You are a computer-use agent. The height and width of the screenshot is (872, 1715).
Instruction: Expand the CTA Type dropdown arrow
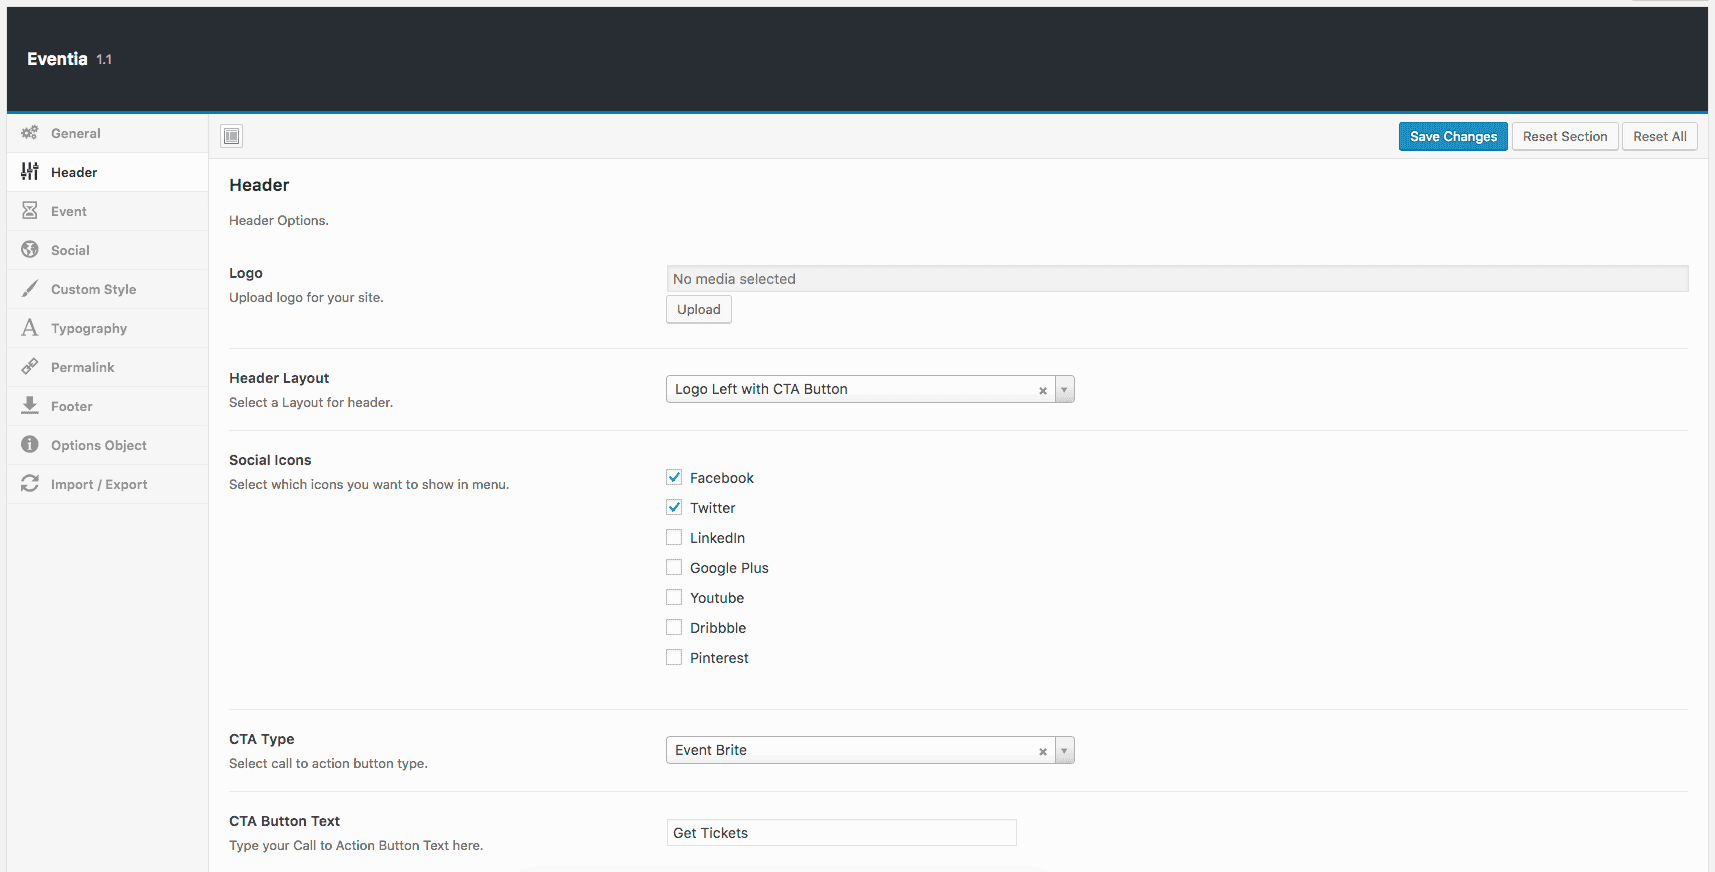[1064, 751]
